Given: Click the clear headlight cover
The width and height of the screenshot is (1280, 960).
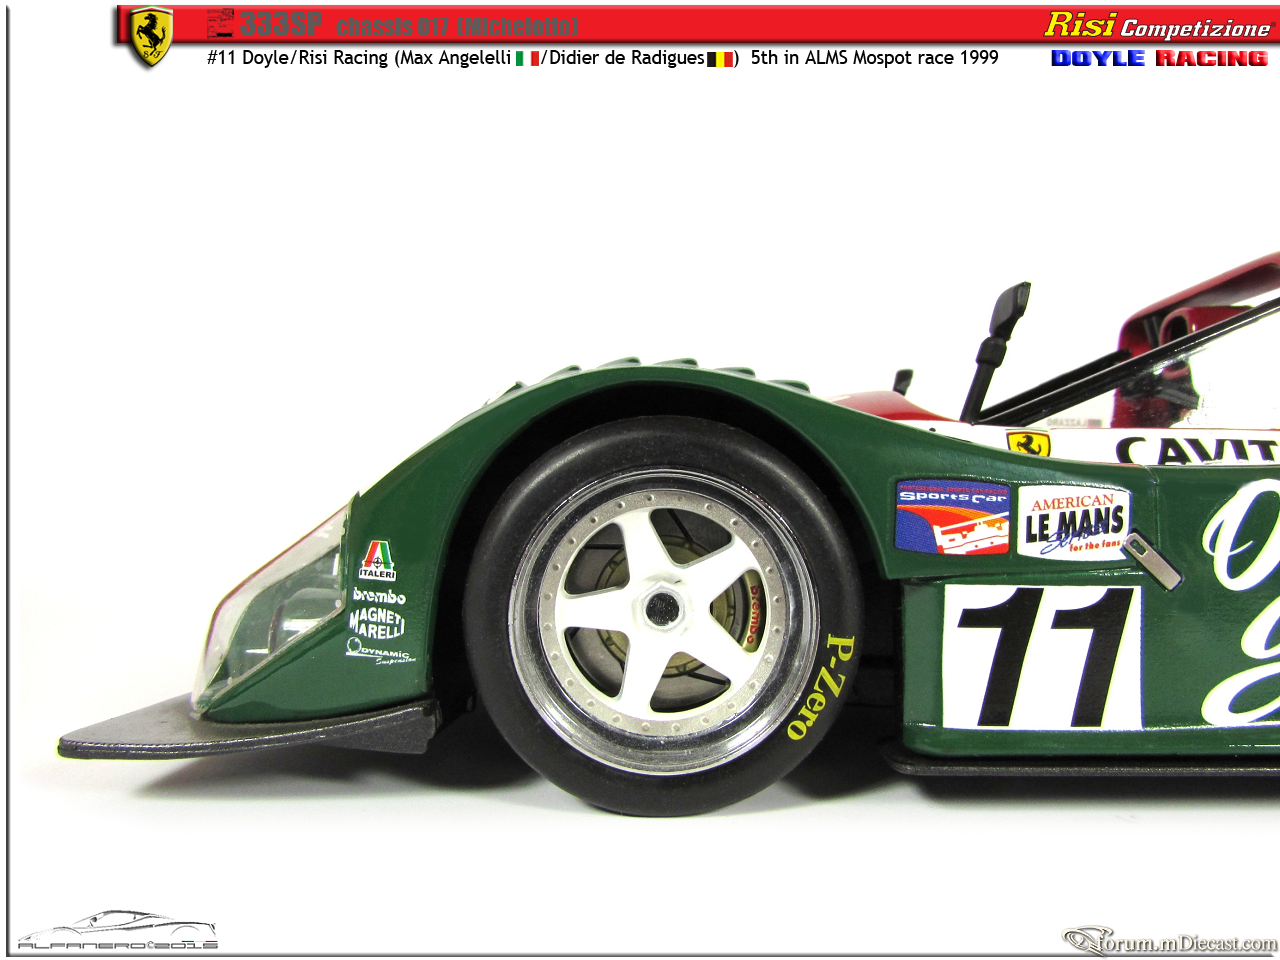Looking at the screenshot, I should 276,606.
